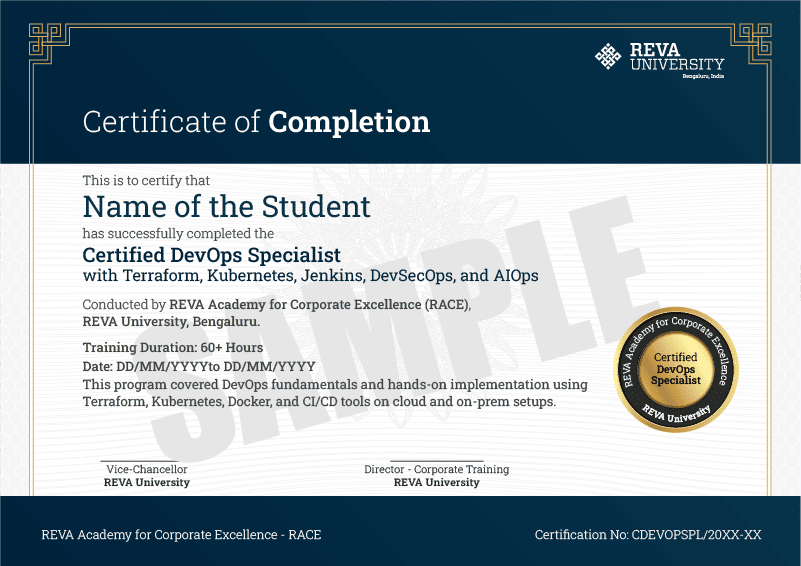
Task: Click the 'with Terraform, Kubernetes, Jenkins' subtitle line
Action: (311, 276)
